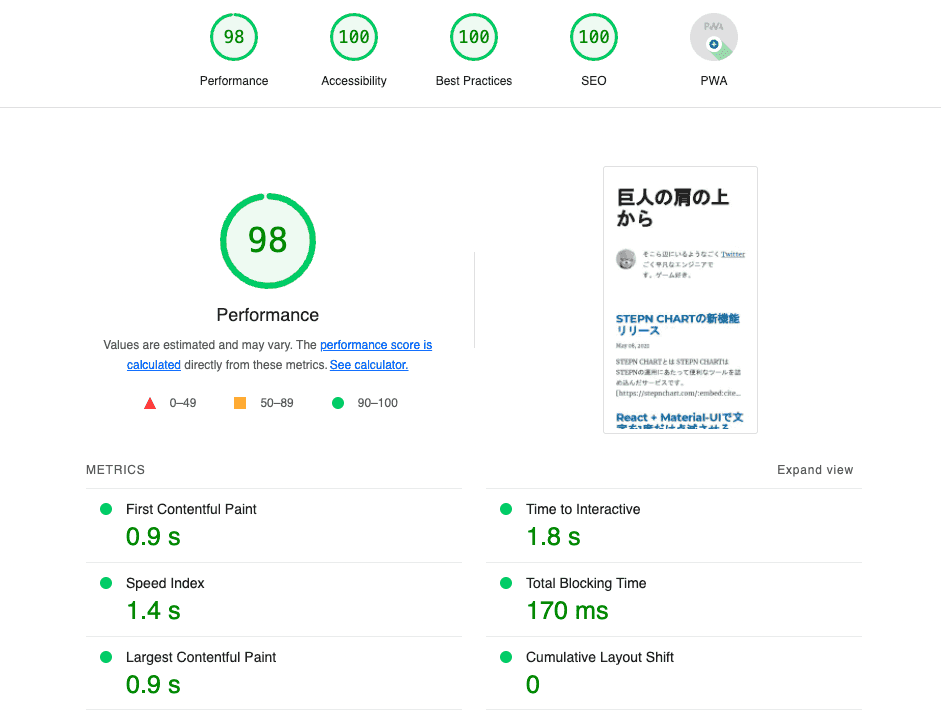This screenshot has width=941, height=717.
Task: Click the red triangle 0–49 legend icon
Action: 150,403
